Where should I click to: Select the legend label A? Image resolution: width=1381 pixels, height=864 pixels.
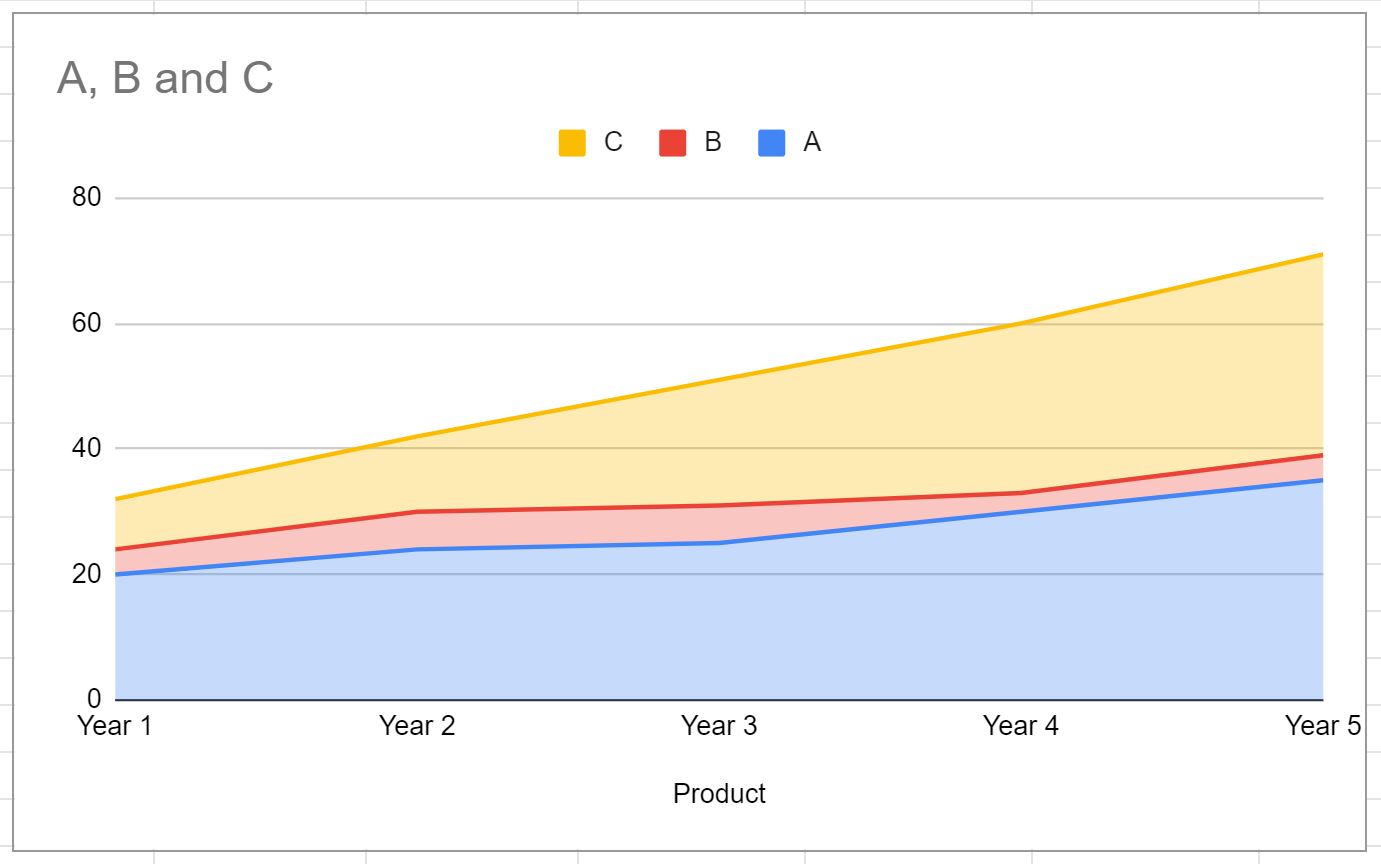click(812, 143)
